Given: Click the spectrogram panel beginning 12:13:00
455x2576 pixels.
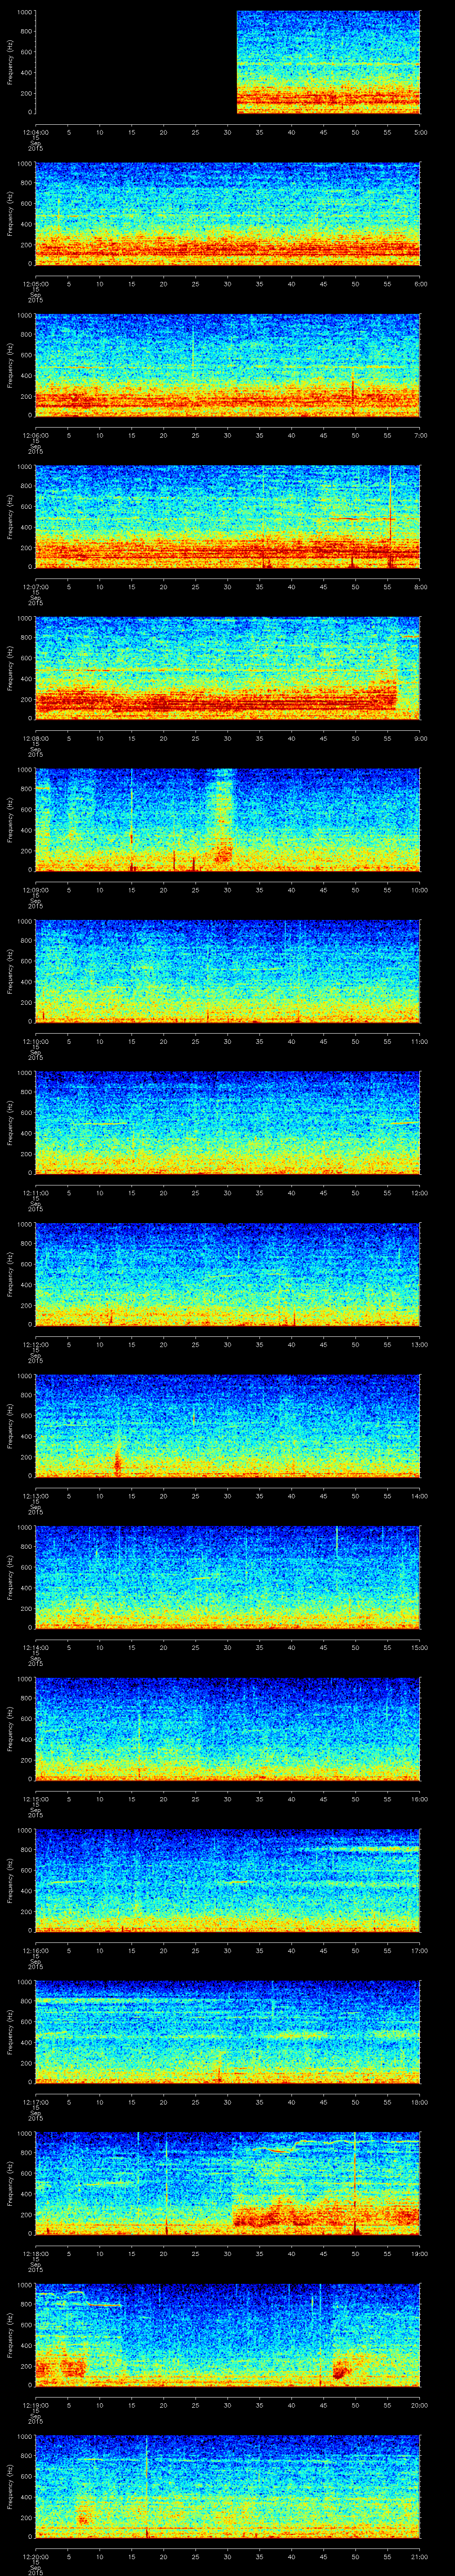Looking at the screenshot, I should click(228, 1426).
